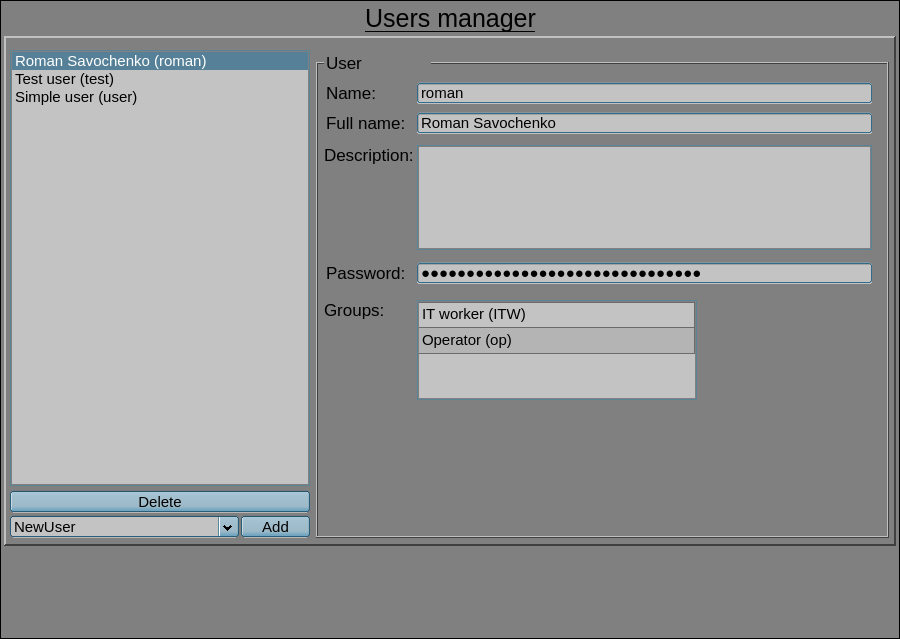Expand the NewUser dropdown arrow
This screenshot has height=639, width=900.
click(x=228, y=527)
